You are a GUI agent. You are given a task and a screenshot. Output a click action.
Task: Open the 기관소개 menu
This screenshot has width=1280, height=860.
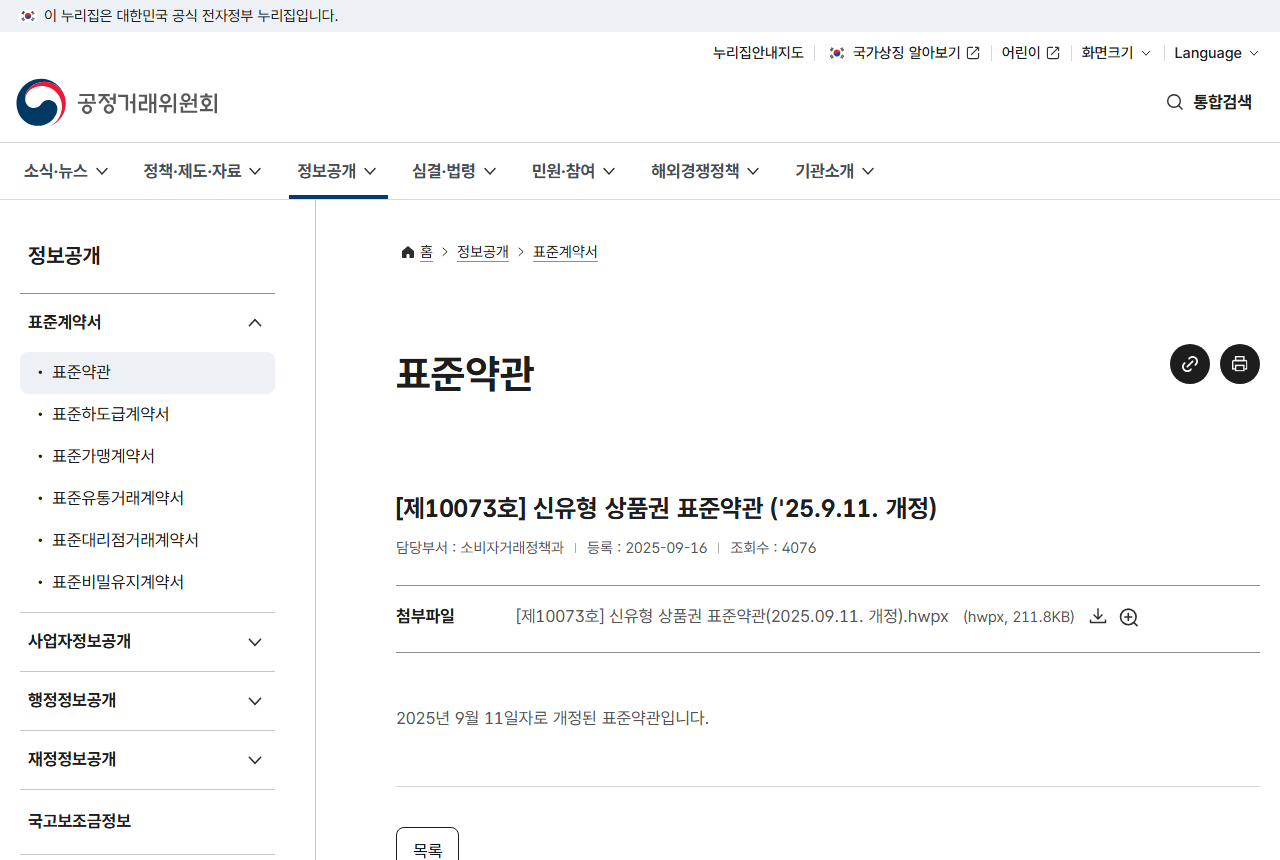835,171
